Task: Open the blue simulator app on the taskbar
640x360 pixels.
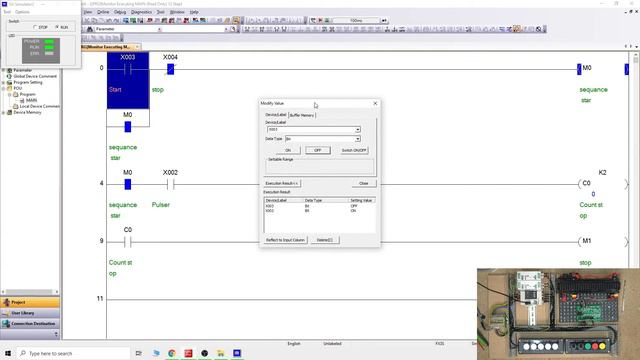Action: click(237, 353)
